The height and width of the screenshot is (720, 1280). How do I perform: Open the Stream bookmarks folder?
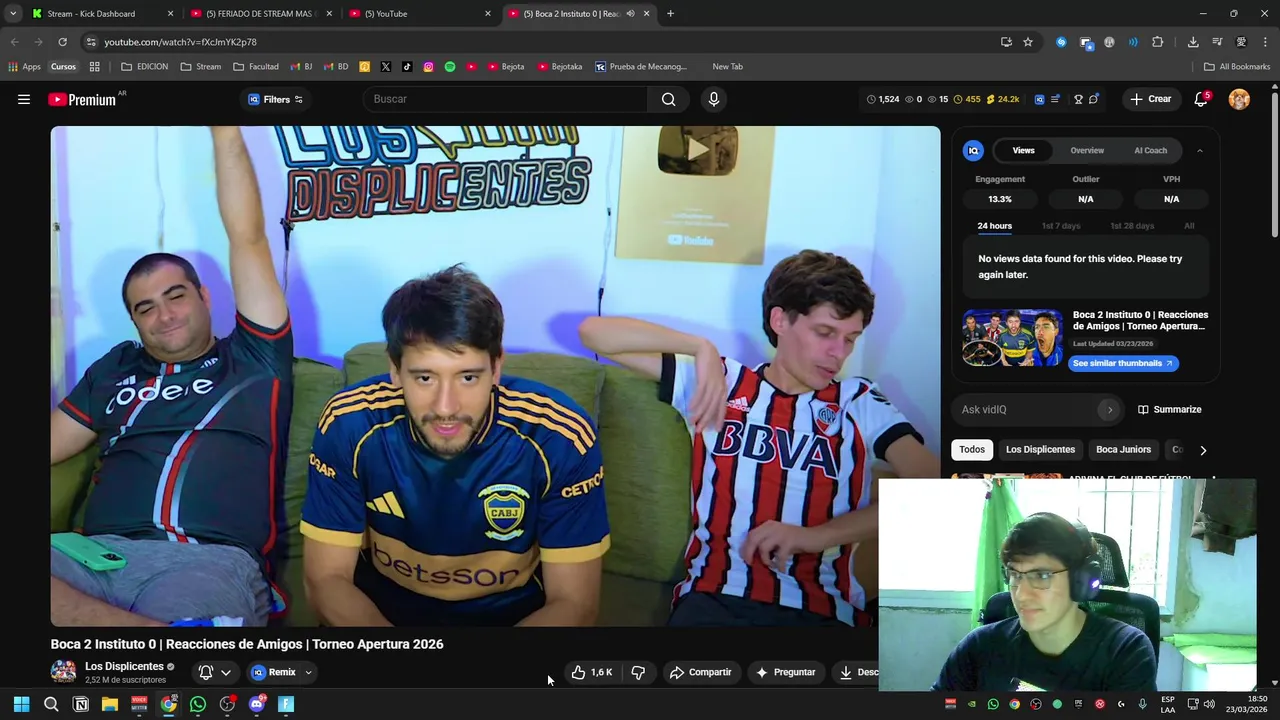[x=201, y=67]
